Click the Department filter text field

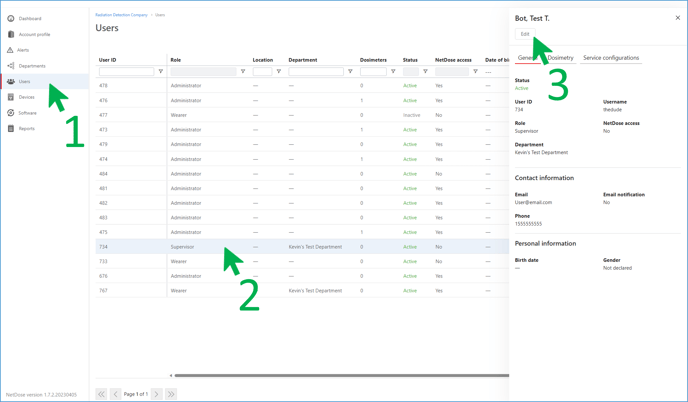coord(316,72)
